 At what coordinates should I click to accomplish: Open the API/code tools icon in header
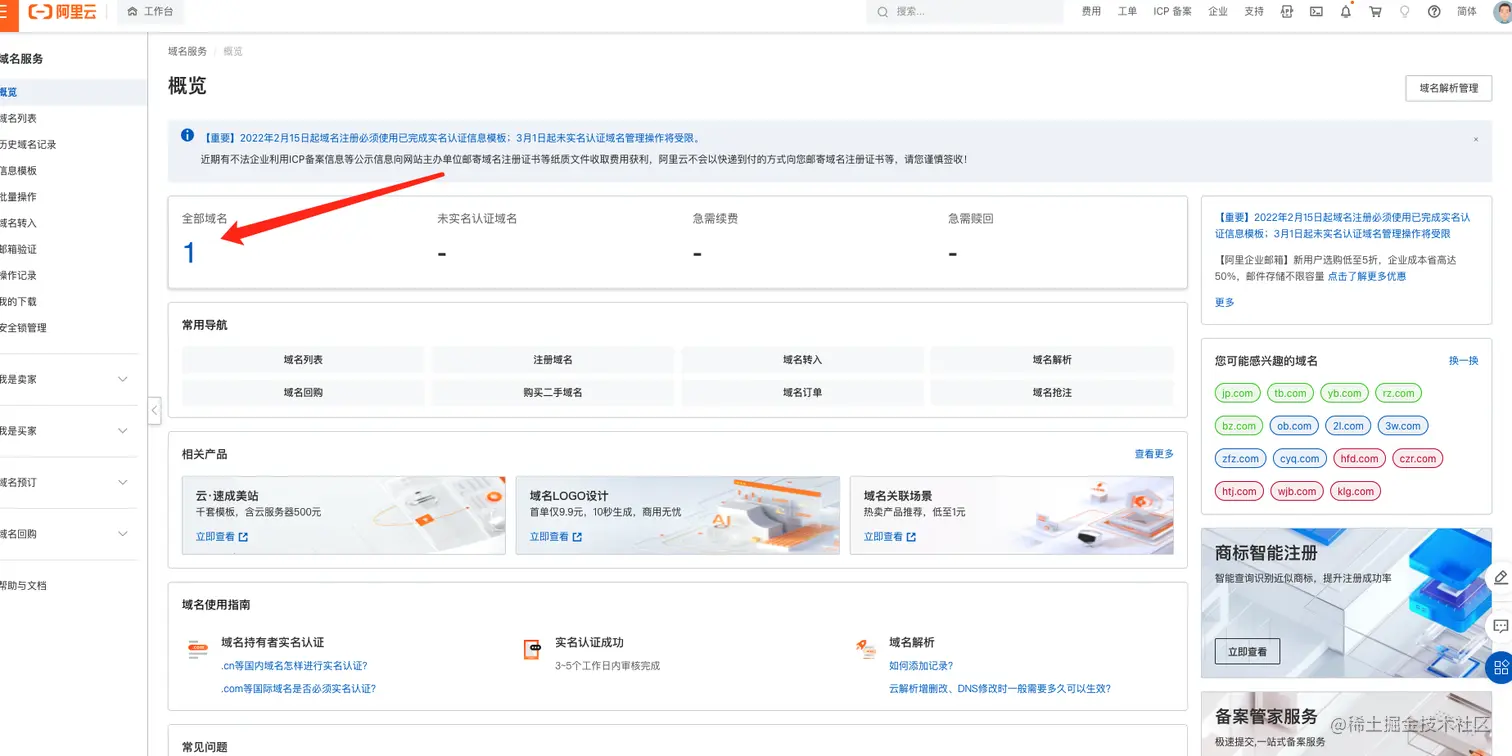click(x=1287, y=12)
